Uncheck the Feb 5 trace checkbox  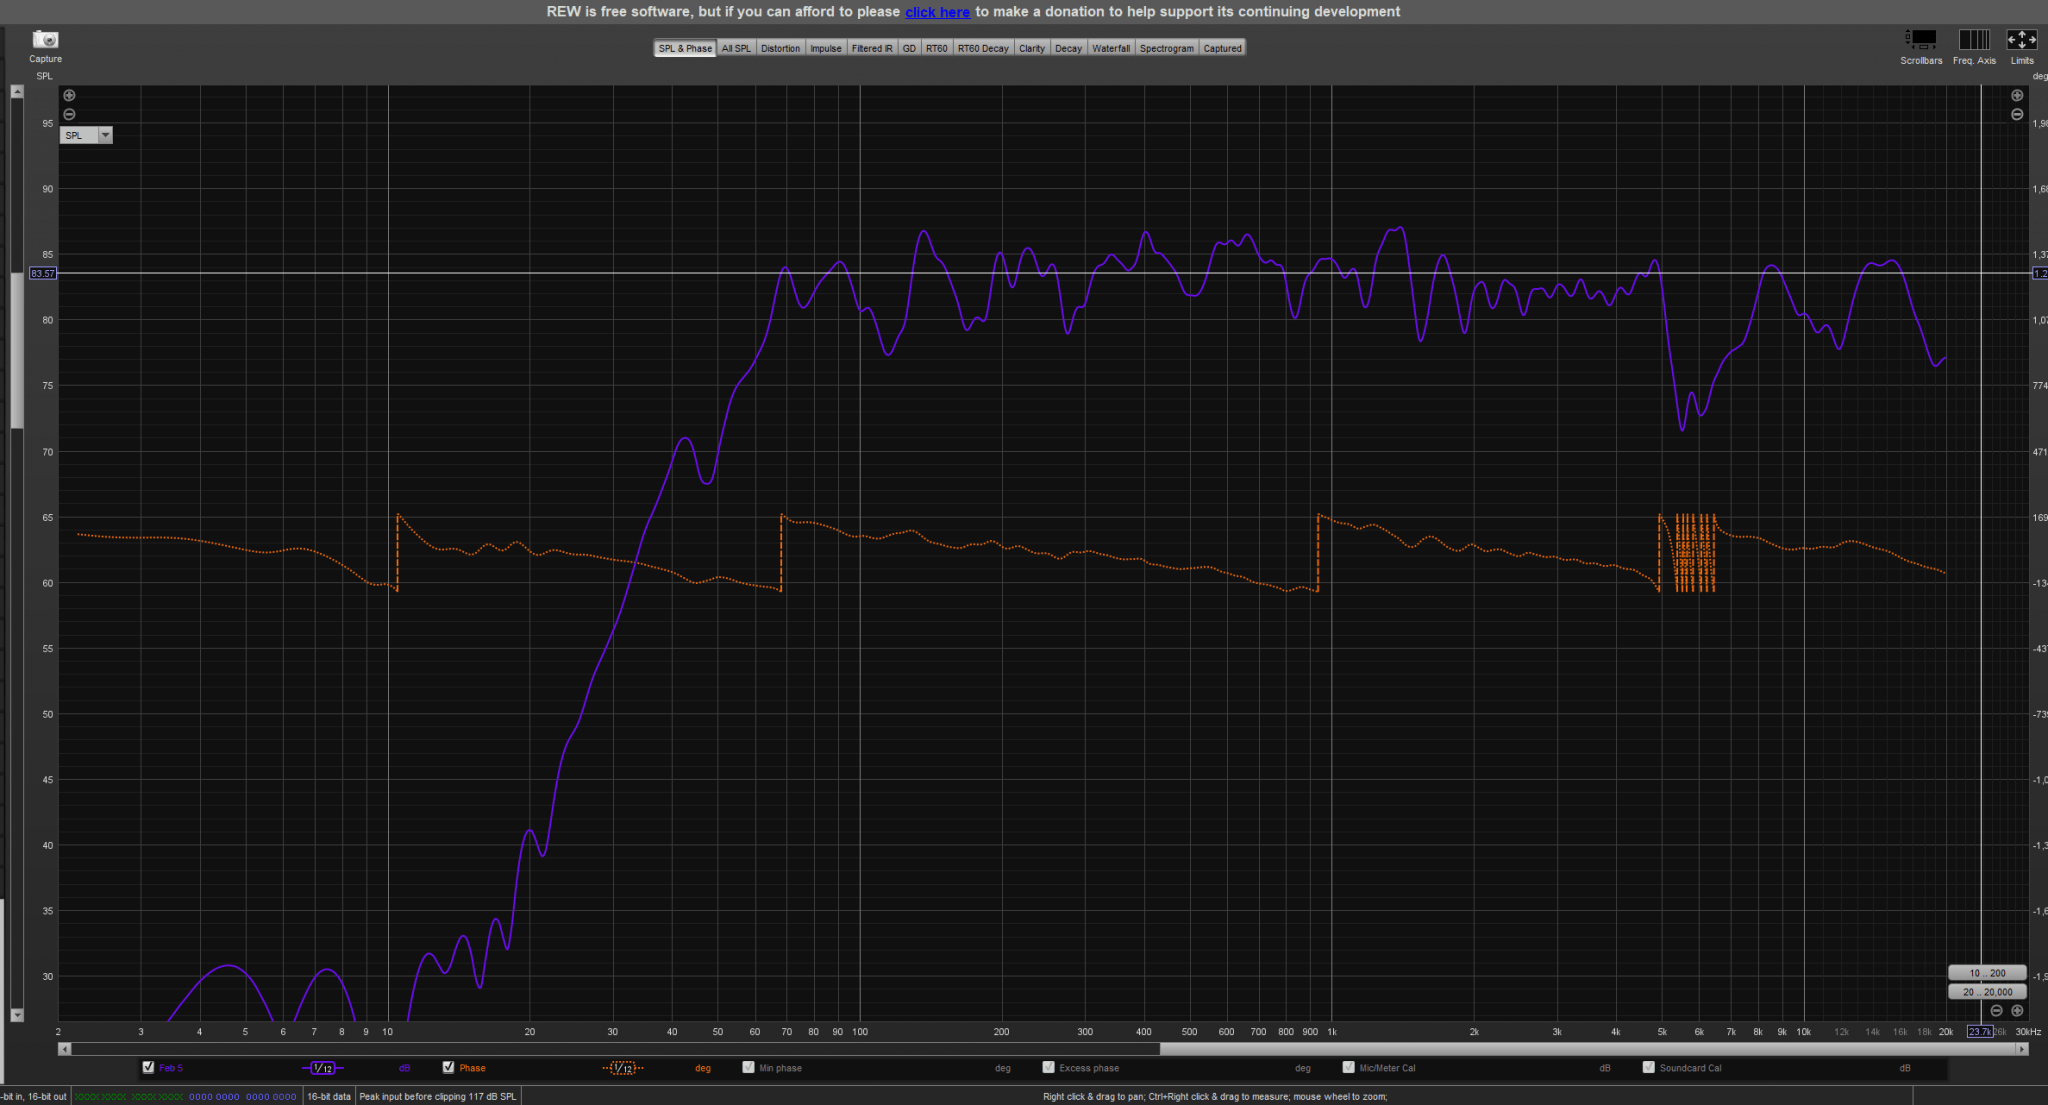click(x=148, y=1067)
